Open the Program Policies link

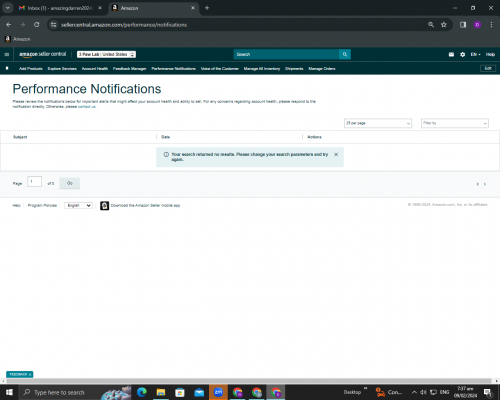point(42,205)
